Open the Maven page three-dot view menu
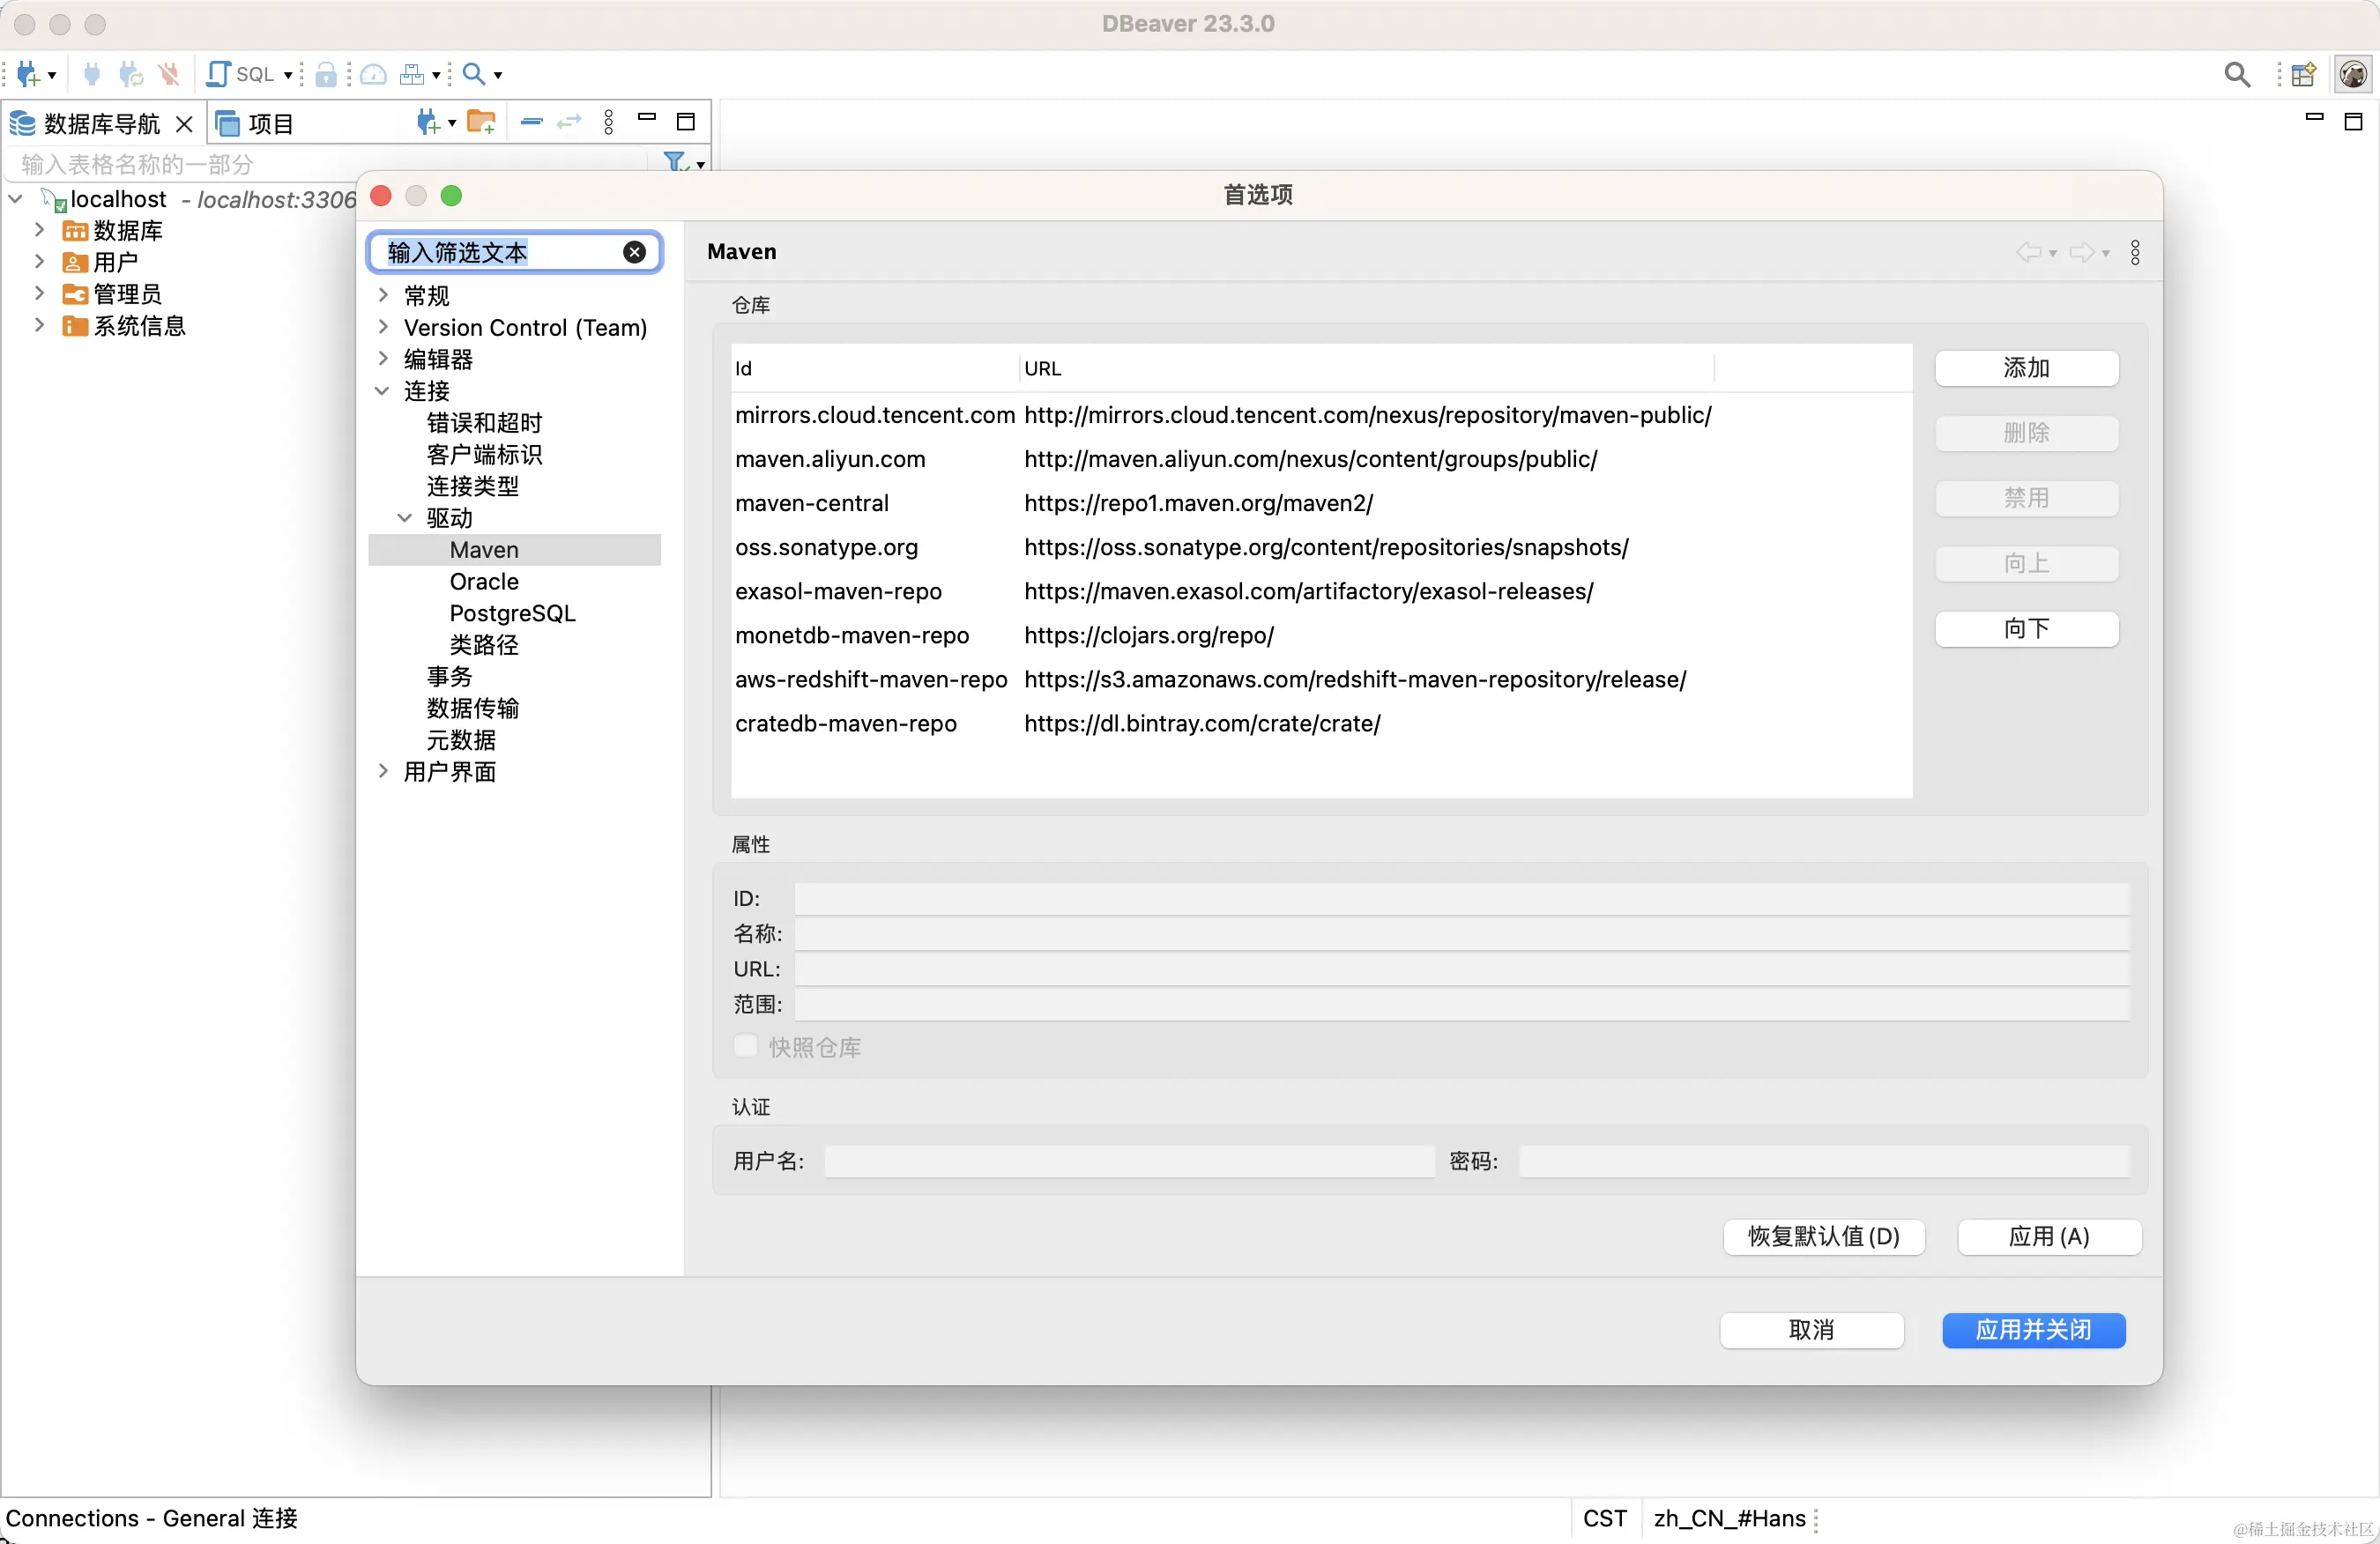 (2135, 252)
